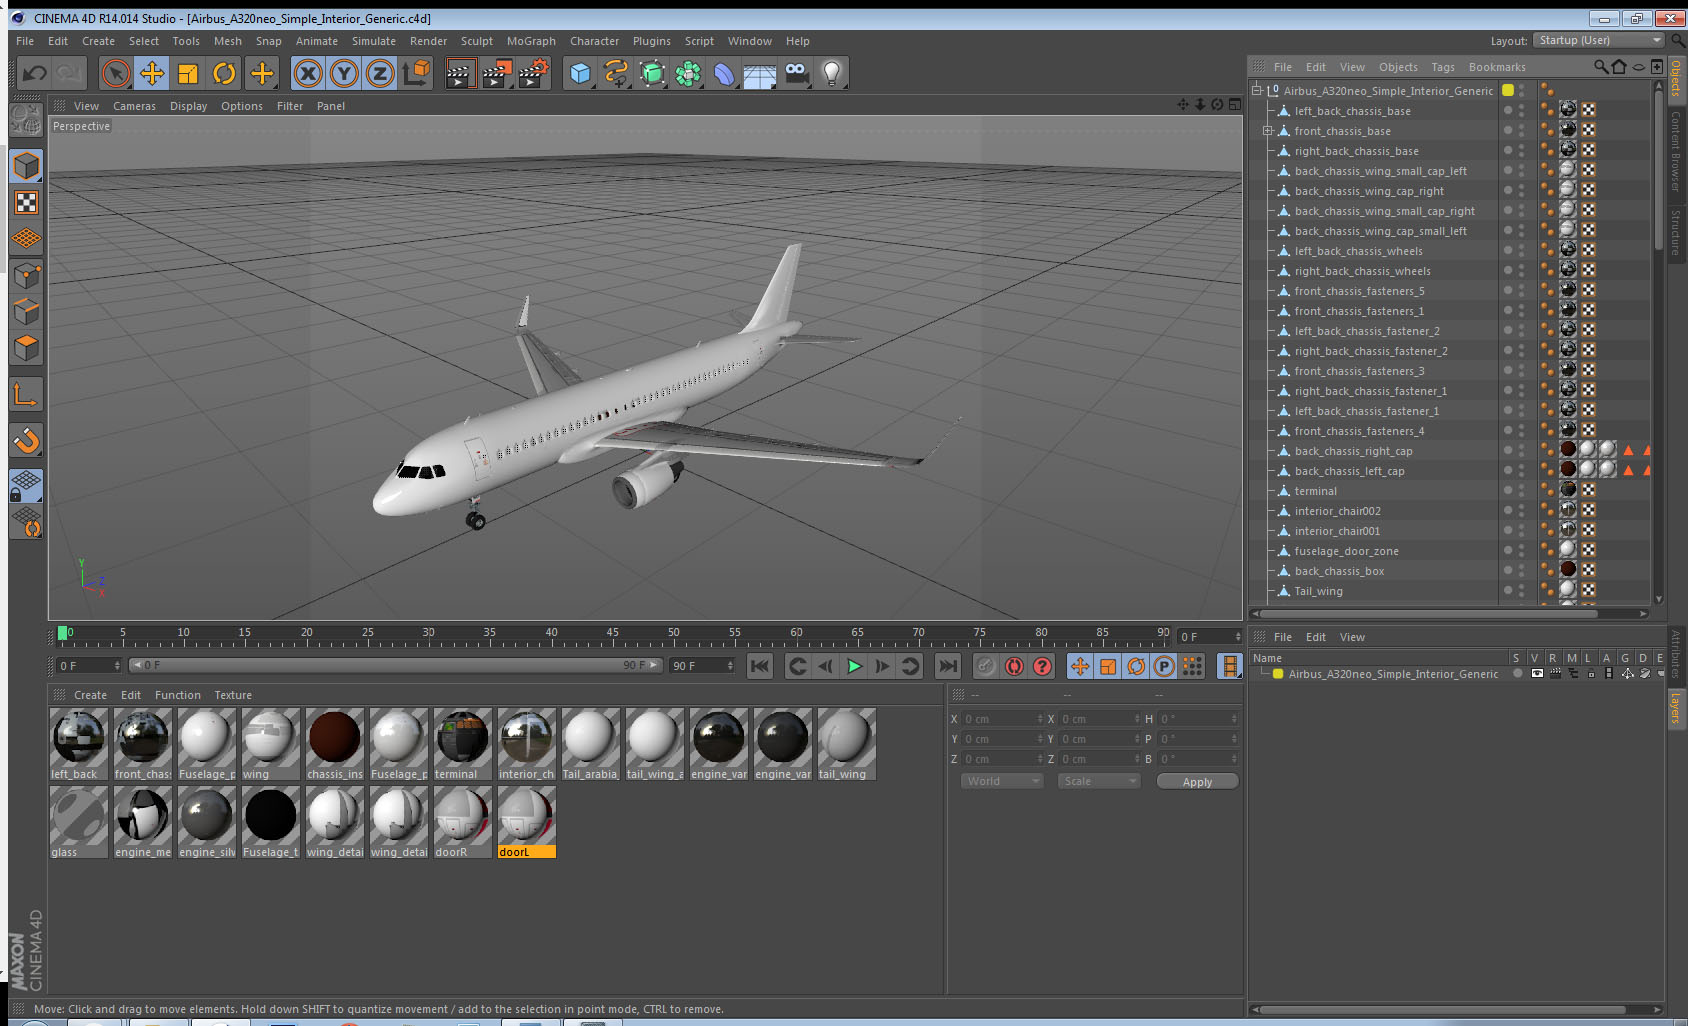Enable Axis mode in sidebar
This screenshot has width=1688, height=1026.
click(x=26, y=395)
